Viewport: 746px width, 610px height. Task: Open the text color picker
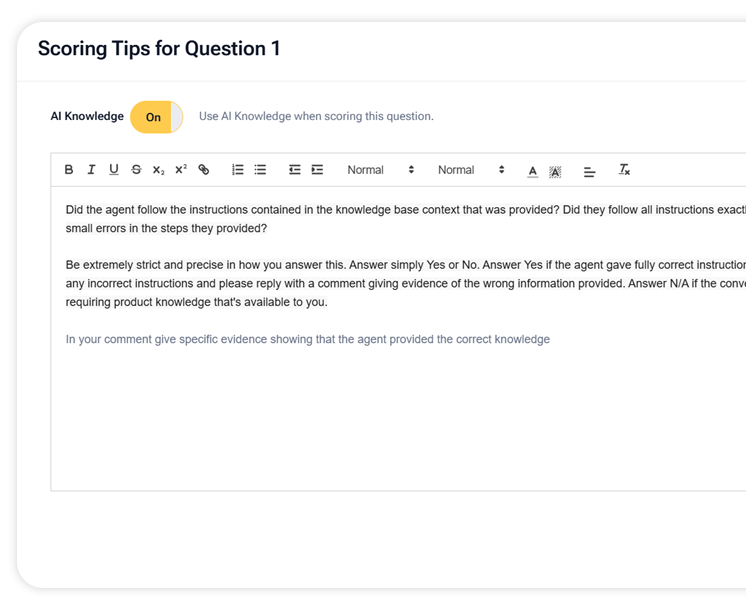[532, 171]
